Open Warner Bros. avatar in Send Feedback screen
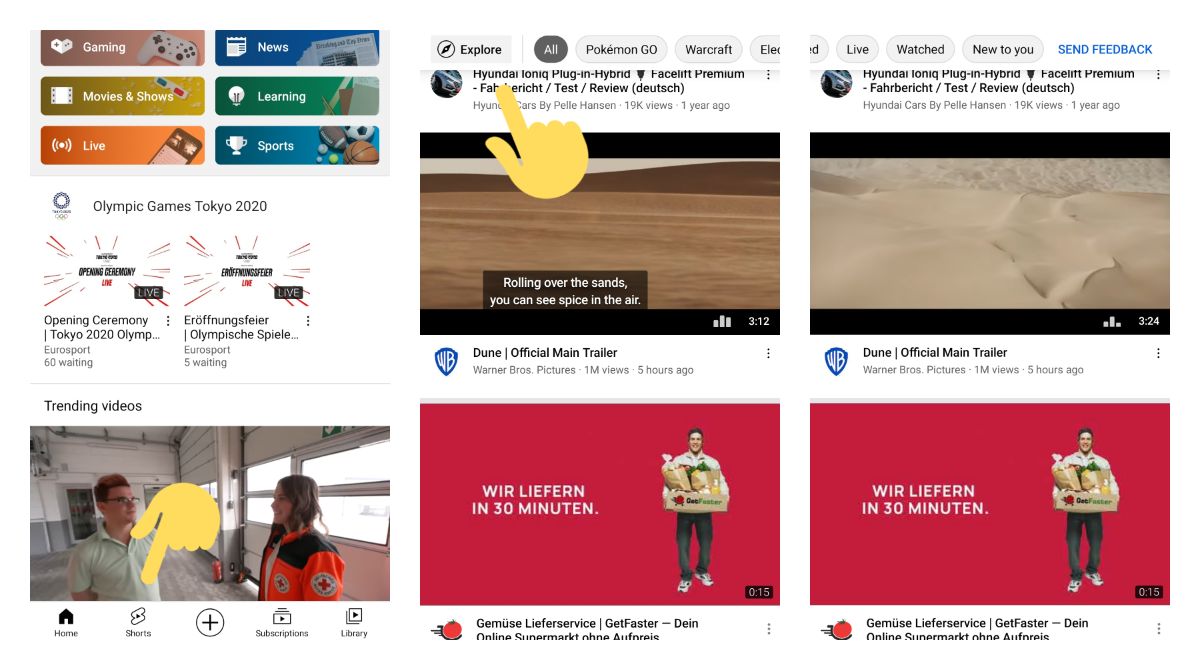Screen dimensions: 1200x670 836,361
